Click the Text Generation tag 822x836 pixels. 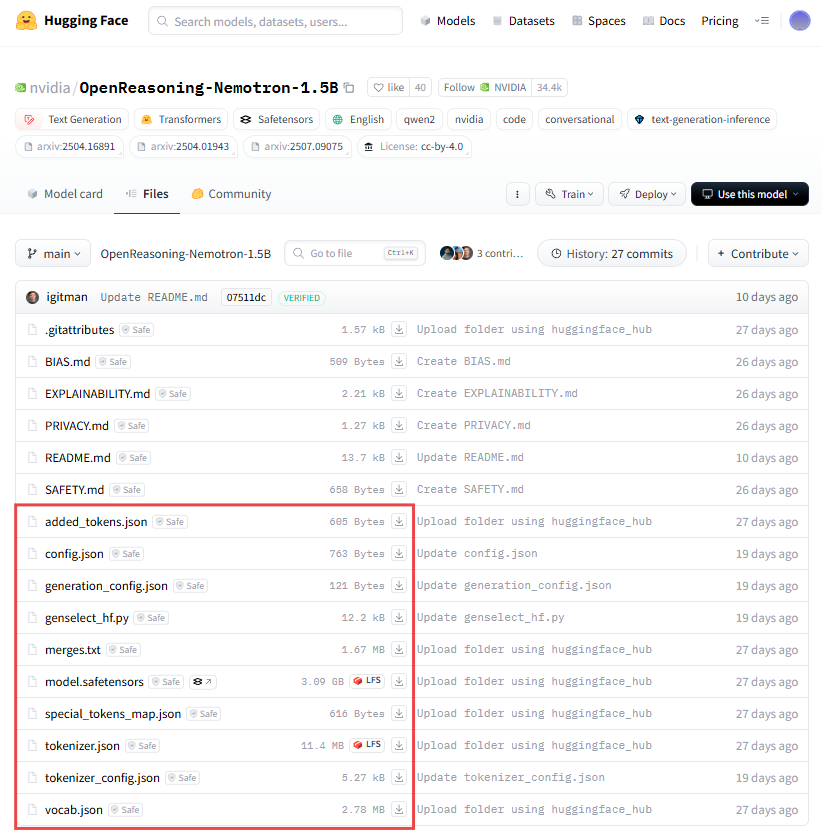(x=72, y=119)
